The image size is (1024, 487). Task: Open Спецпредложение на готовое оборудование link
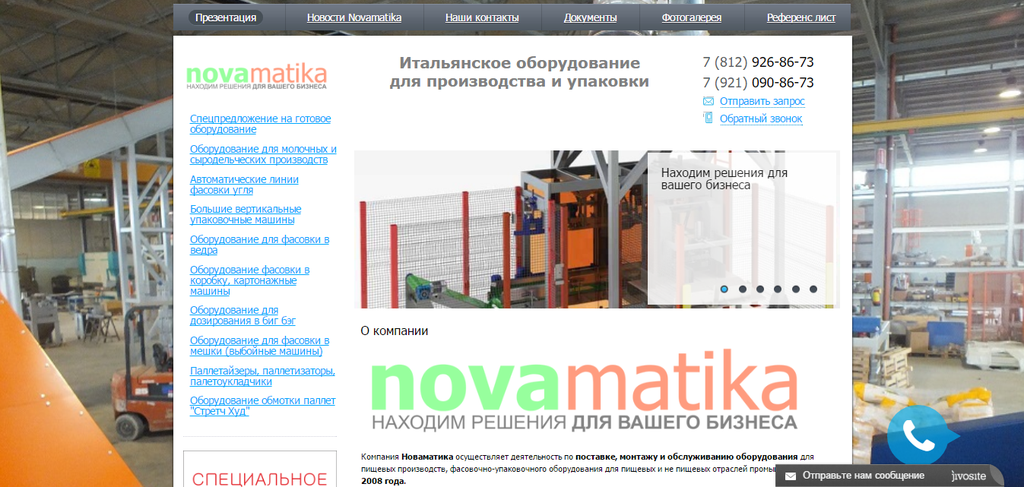pos(261,124)
